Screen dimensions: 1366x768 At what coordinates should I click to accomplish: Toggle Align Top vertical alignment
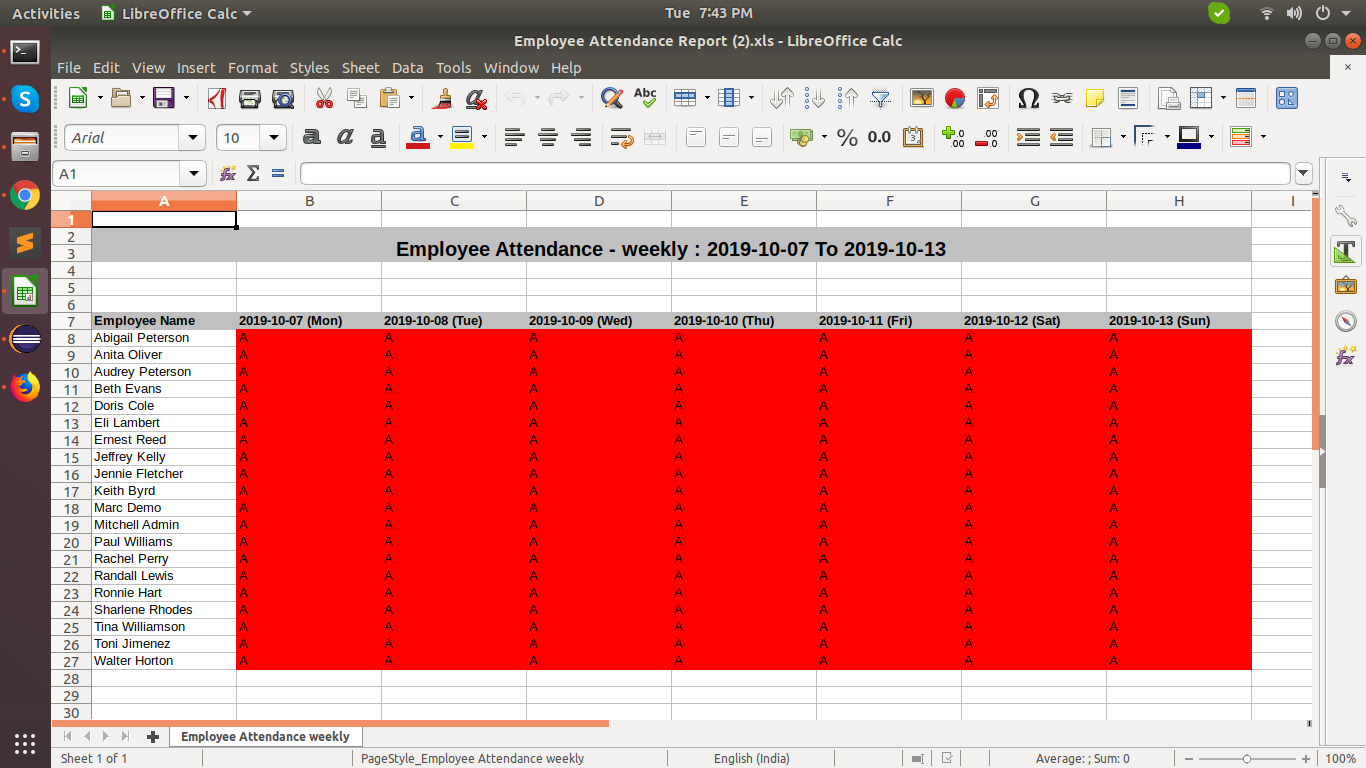696,137
